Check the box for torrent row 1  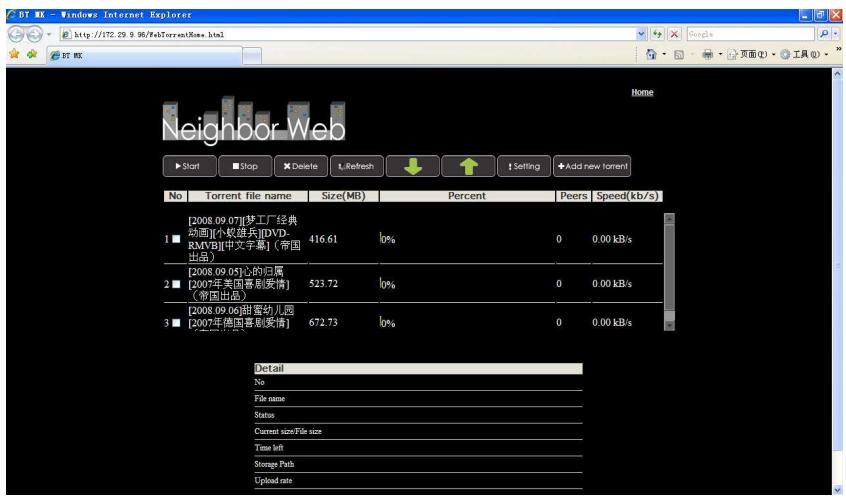pos(176,238)
